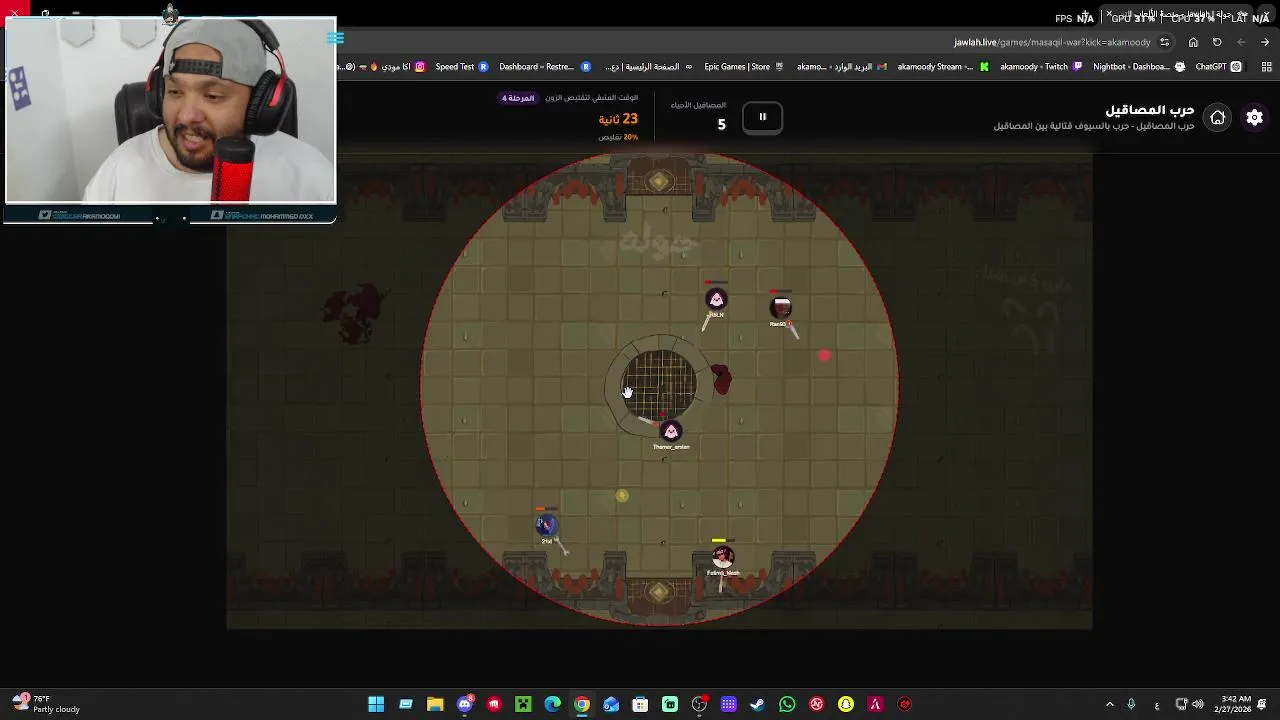Expand the hidden system tray icons chevron
Image resolution: width=1280 pixels, height=720 pixels.
tap(1109, 704)
